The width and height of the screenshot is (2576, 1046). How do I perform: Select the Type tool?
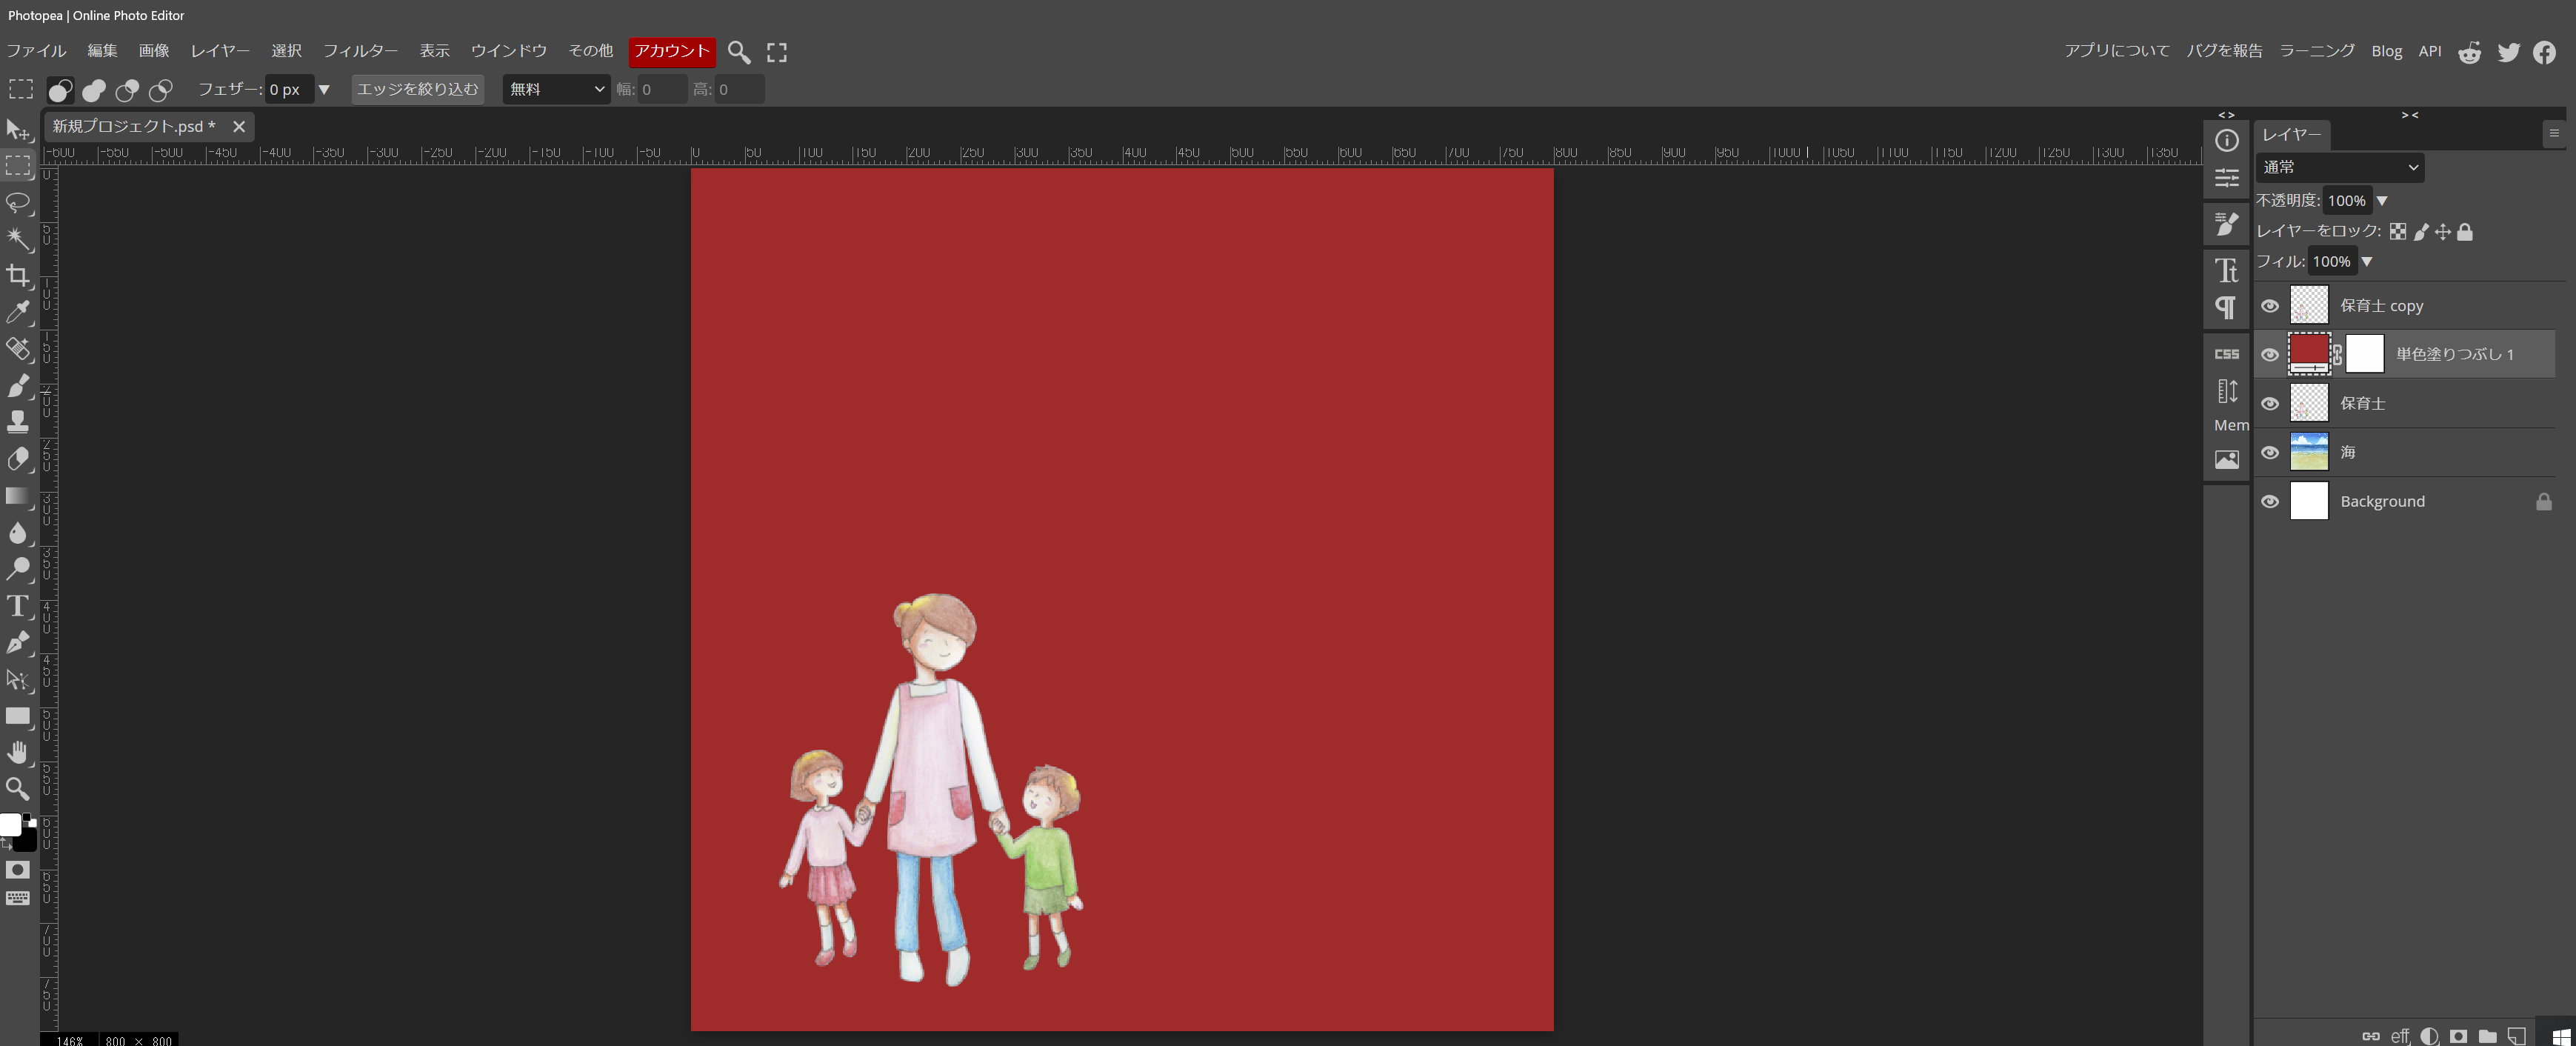pyautogui.click(x=18, y=606)
